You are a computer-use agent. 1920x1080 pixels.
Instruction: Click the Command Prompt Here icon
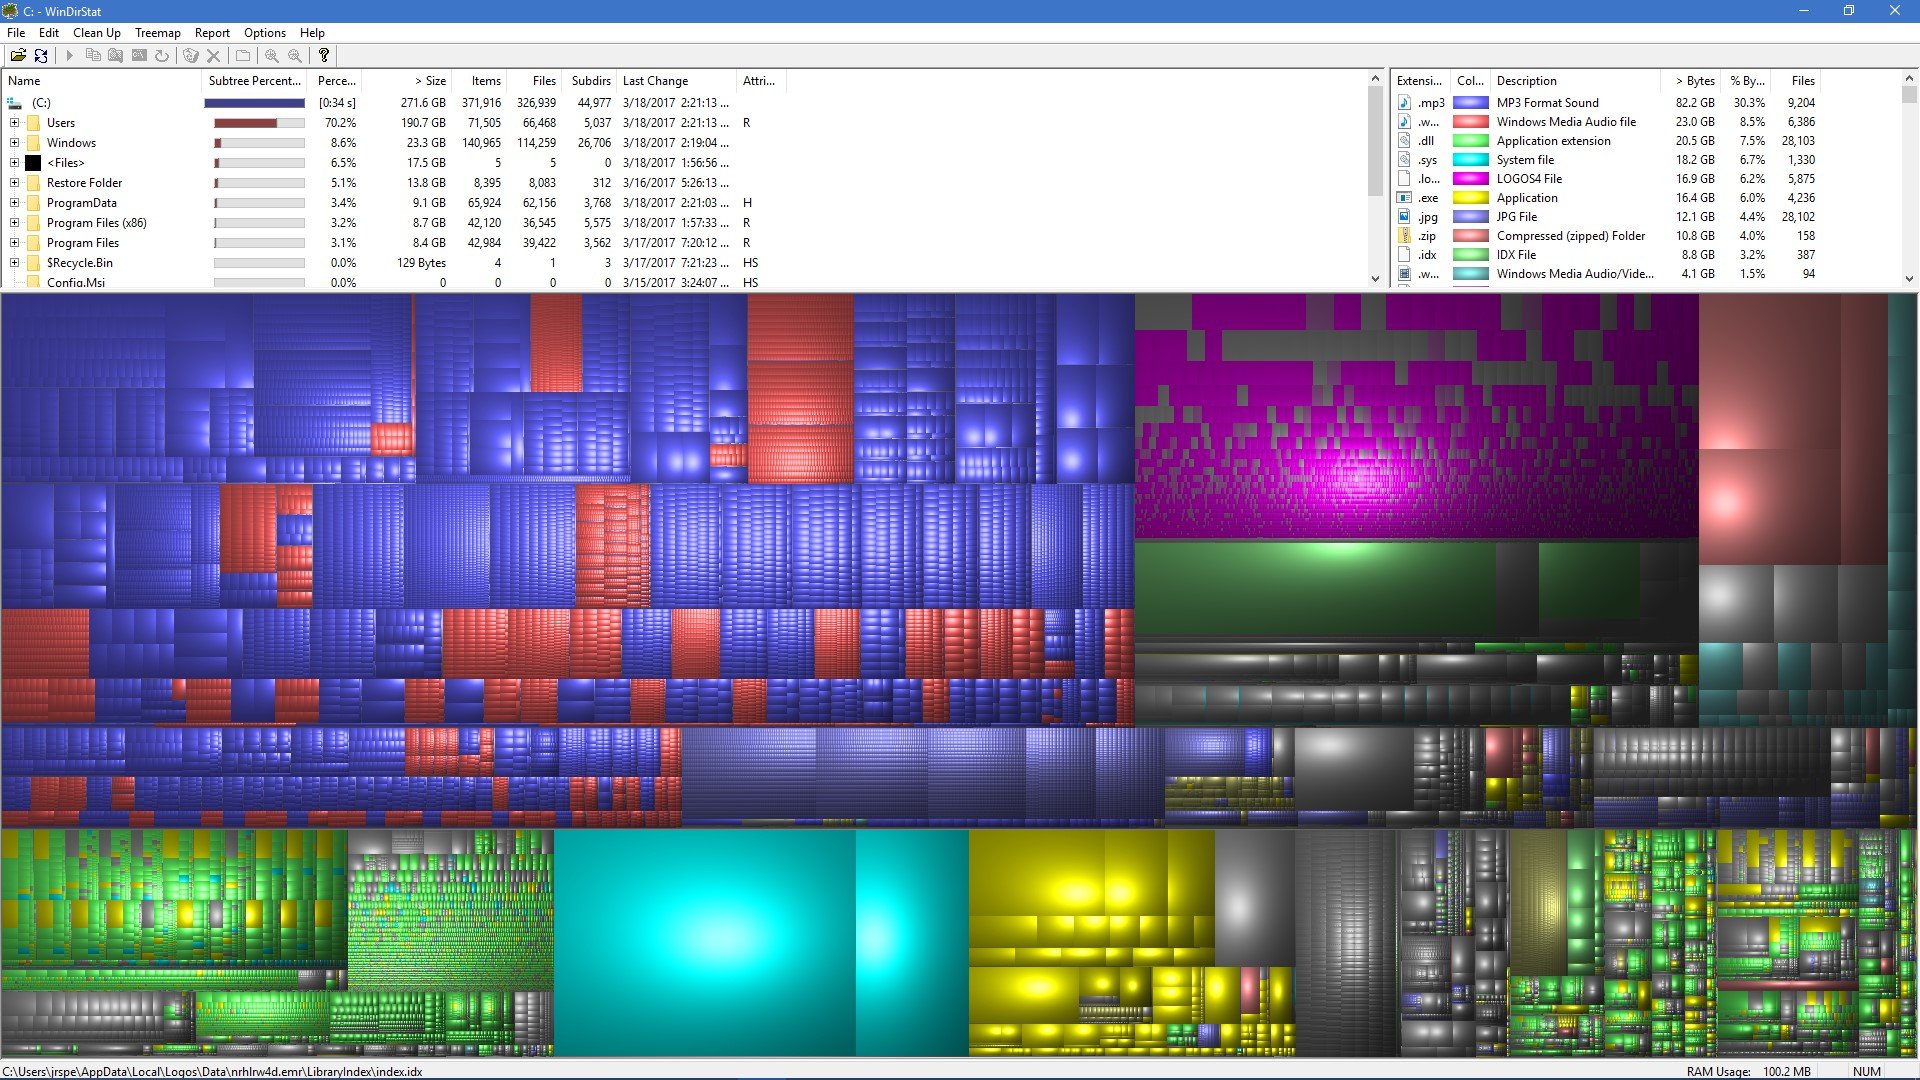pos(139,56)
